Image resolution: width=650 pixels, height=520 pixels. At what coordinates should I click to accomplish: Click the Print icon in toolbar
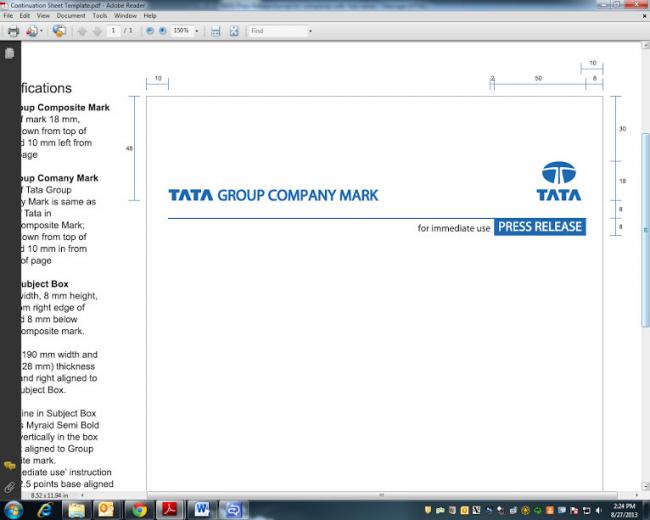coord(13,31)
